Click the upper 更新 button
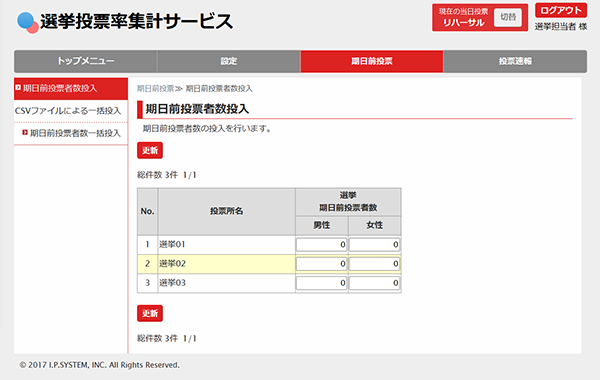Viewport: 600px width, 380px height. [x=150, y=150]
